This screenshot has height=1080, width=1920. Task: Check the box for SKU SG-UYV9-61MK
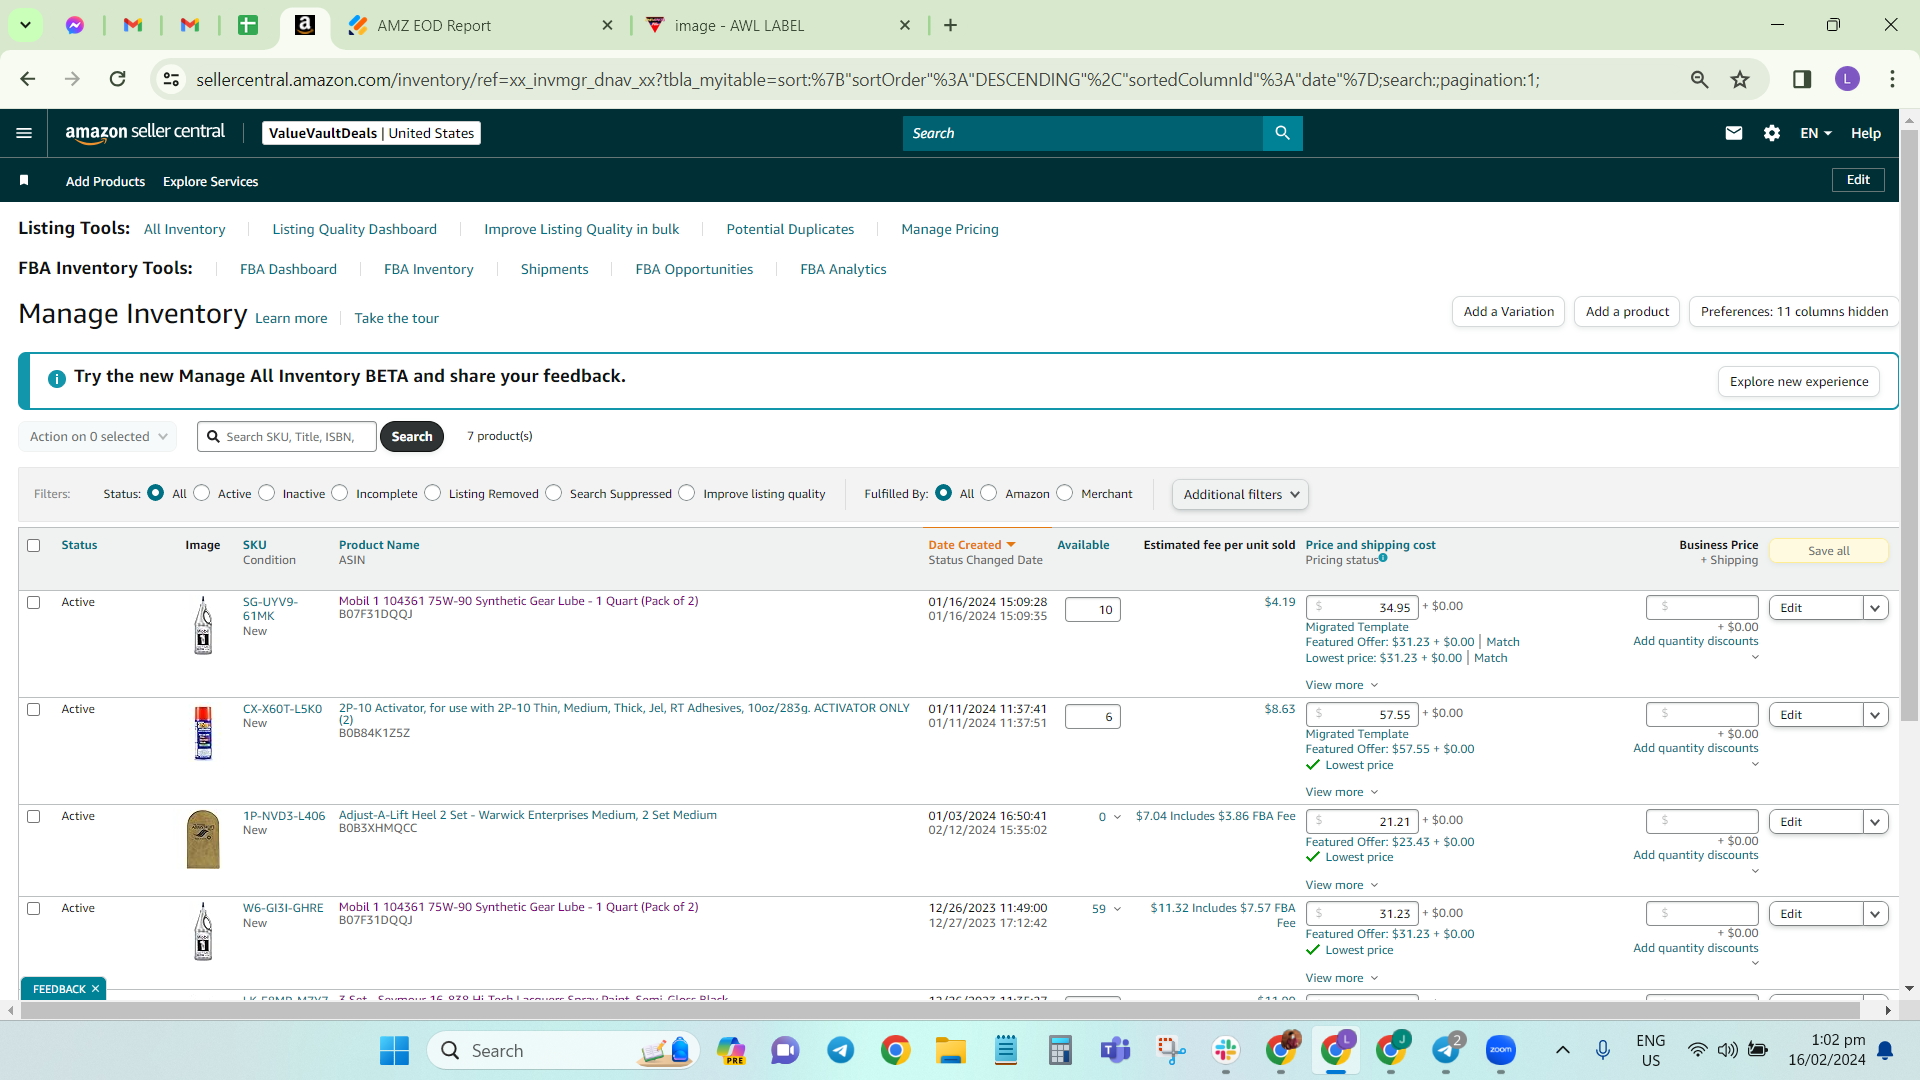tap(34, 603)
